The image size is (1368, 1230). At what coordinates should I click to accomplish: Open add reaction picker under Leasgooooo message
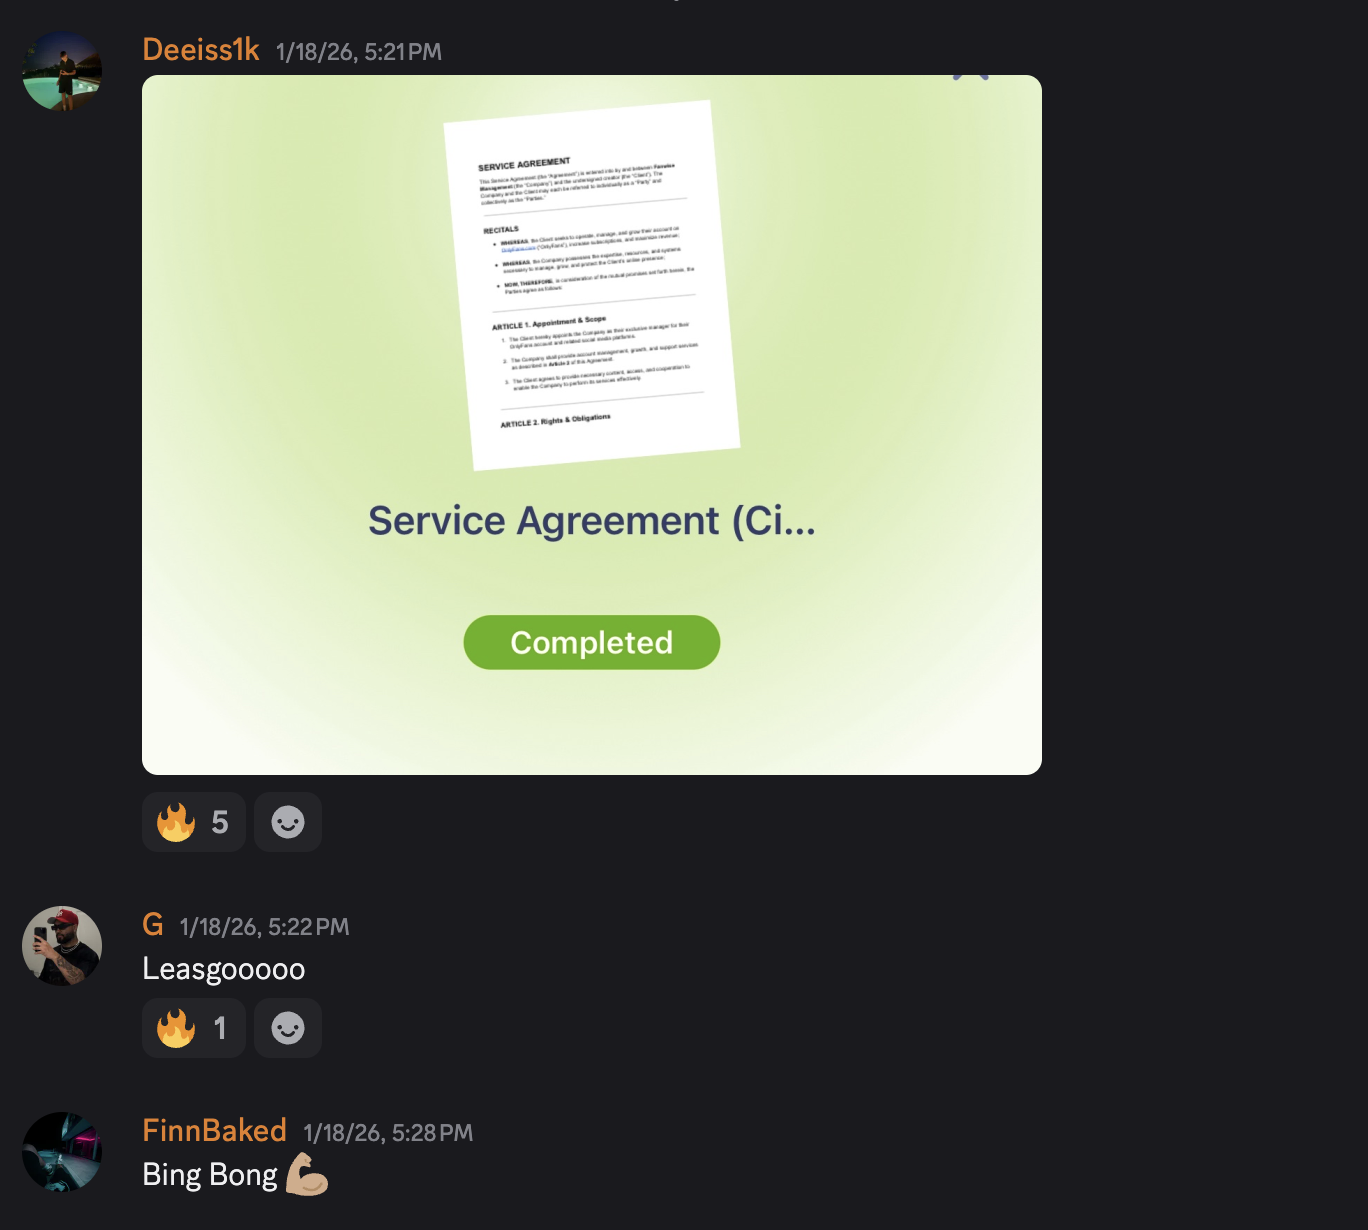[x=288, y=1028]
